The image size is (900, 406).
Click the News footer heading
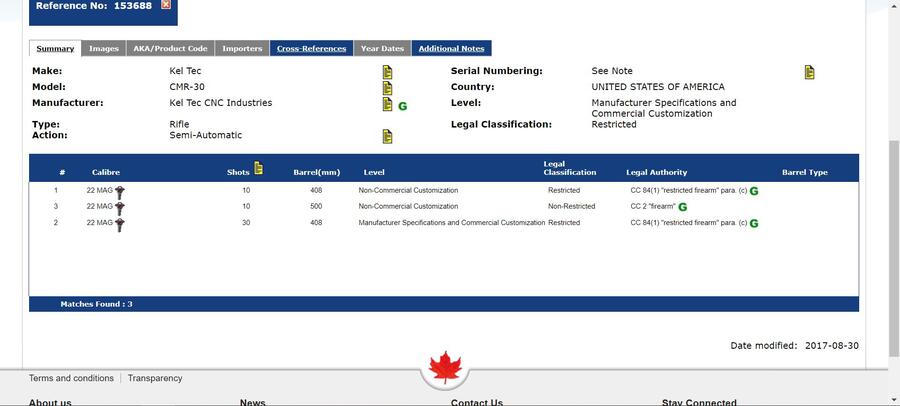tap(253, 402)
